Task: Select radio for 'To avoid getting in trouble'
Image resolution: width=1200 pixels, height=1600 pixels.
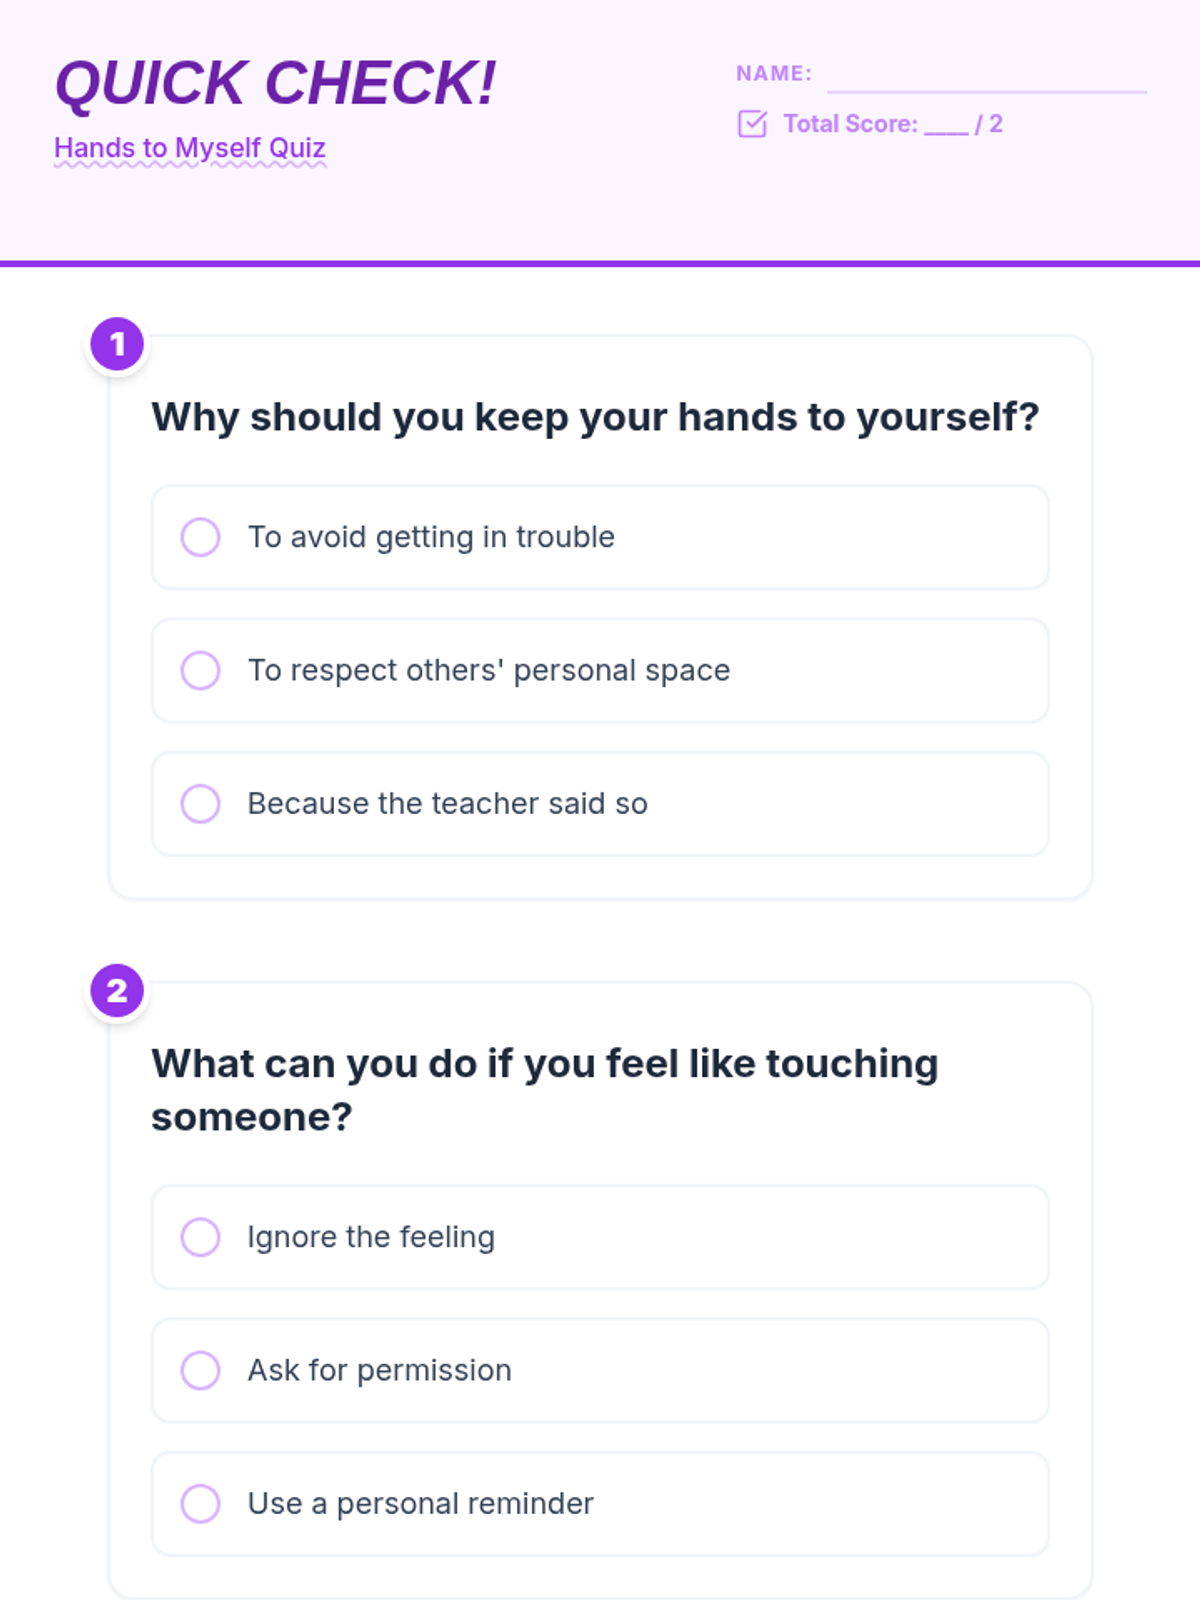Action: (200, 537)
